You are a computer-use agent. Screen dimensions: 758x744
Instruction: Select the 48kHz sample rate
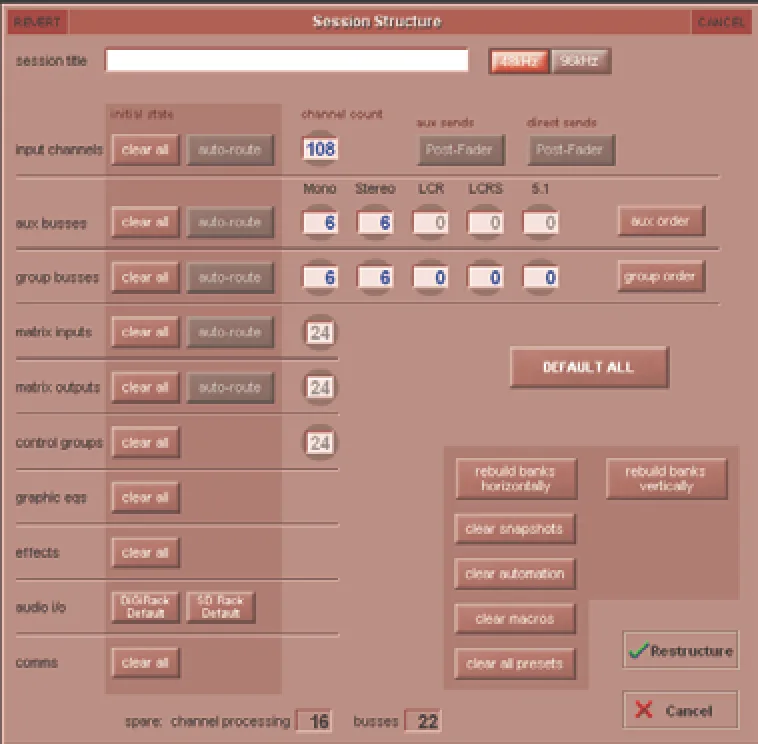click(519, 61)
